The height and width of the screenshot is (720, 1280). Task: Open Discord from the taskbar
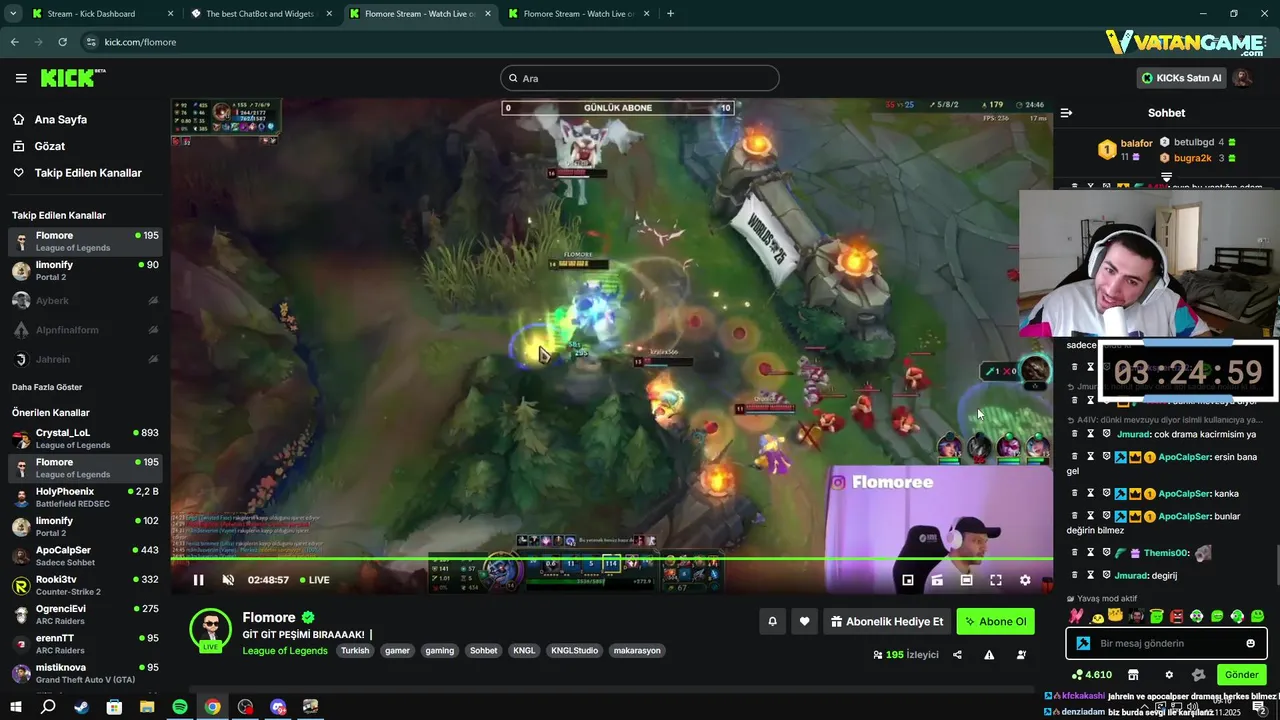pyautogui.click(x=278, y=707)
